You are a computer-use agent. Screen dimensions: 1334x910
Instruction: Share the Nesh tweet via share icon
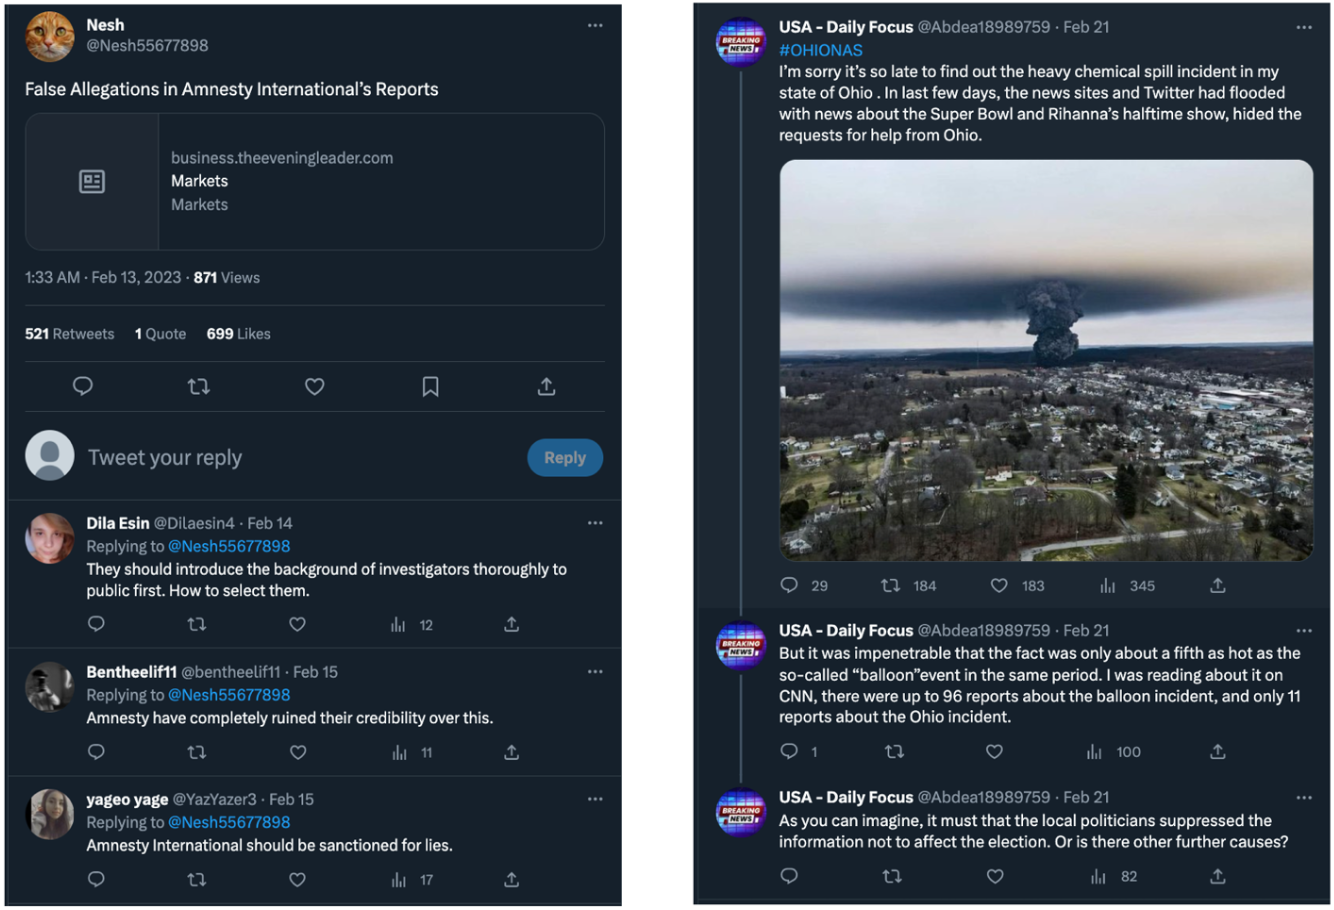coord(546,387)
